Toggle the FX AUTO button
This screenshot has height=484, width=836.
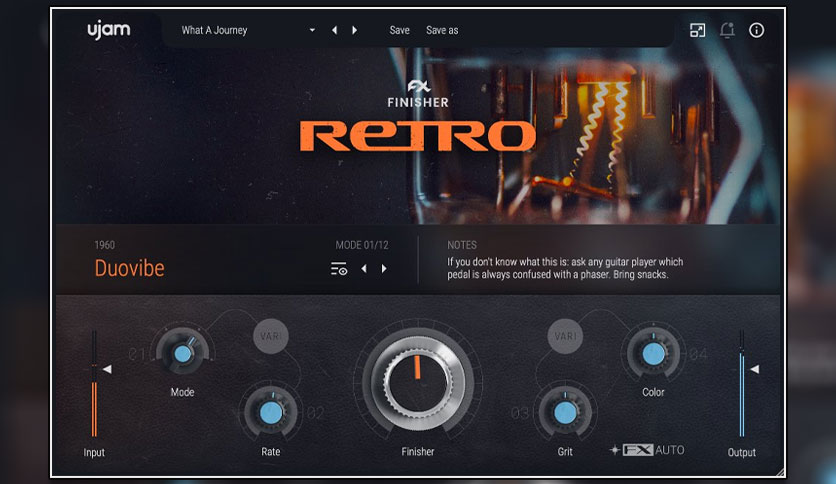647,450
